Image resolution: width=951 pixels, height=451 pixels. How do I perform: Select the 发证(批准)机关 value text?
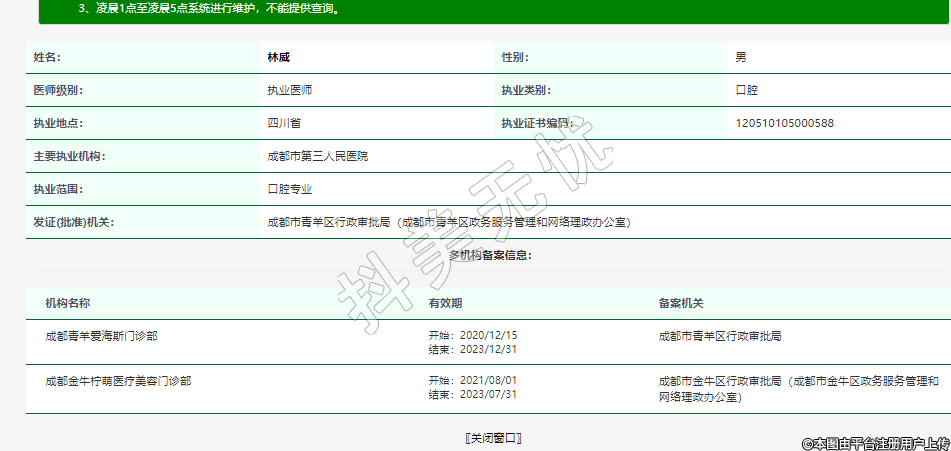pos(448,222)
